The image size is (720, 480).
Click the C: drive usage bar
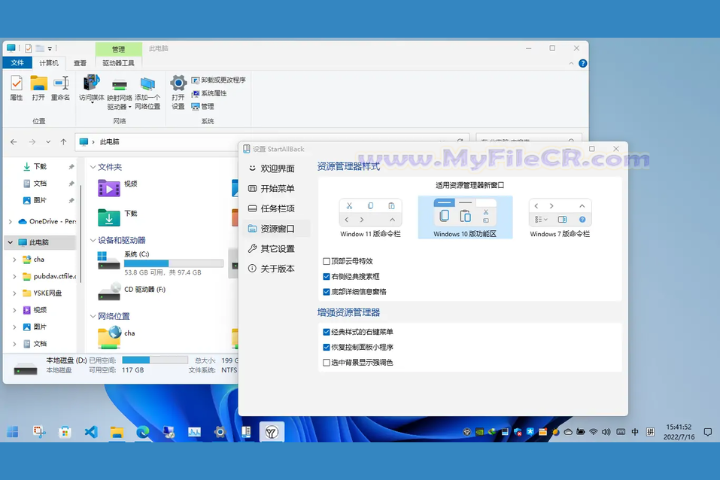click(174, 263)
